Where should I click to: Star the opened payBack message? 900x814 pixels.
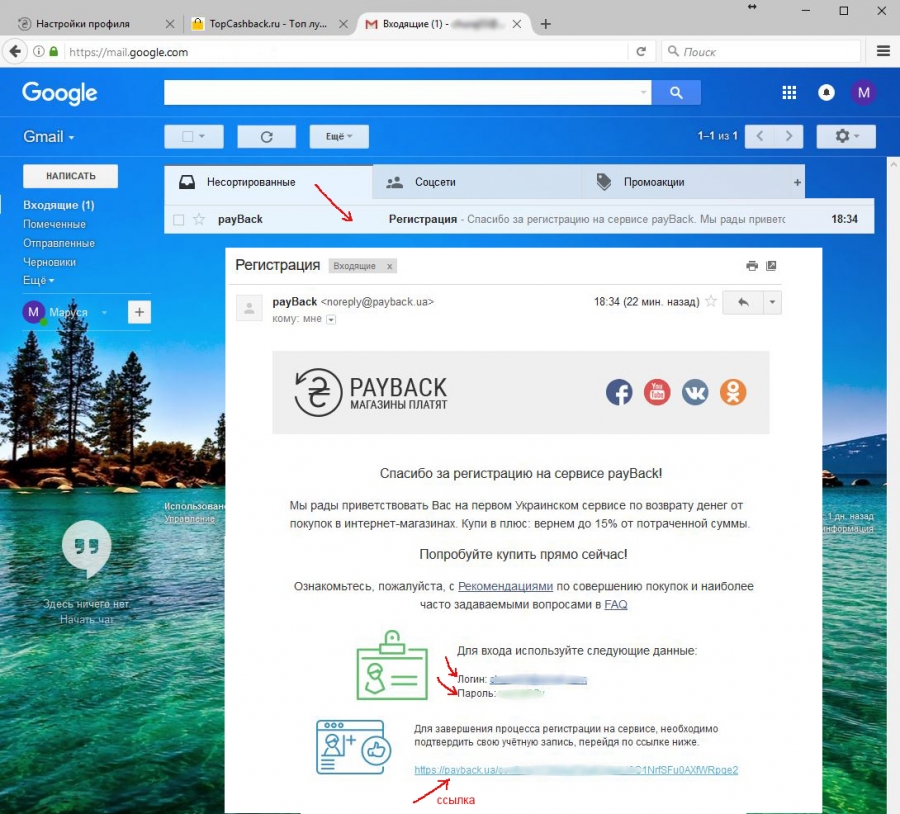click(x=711, y=301)
